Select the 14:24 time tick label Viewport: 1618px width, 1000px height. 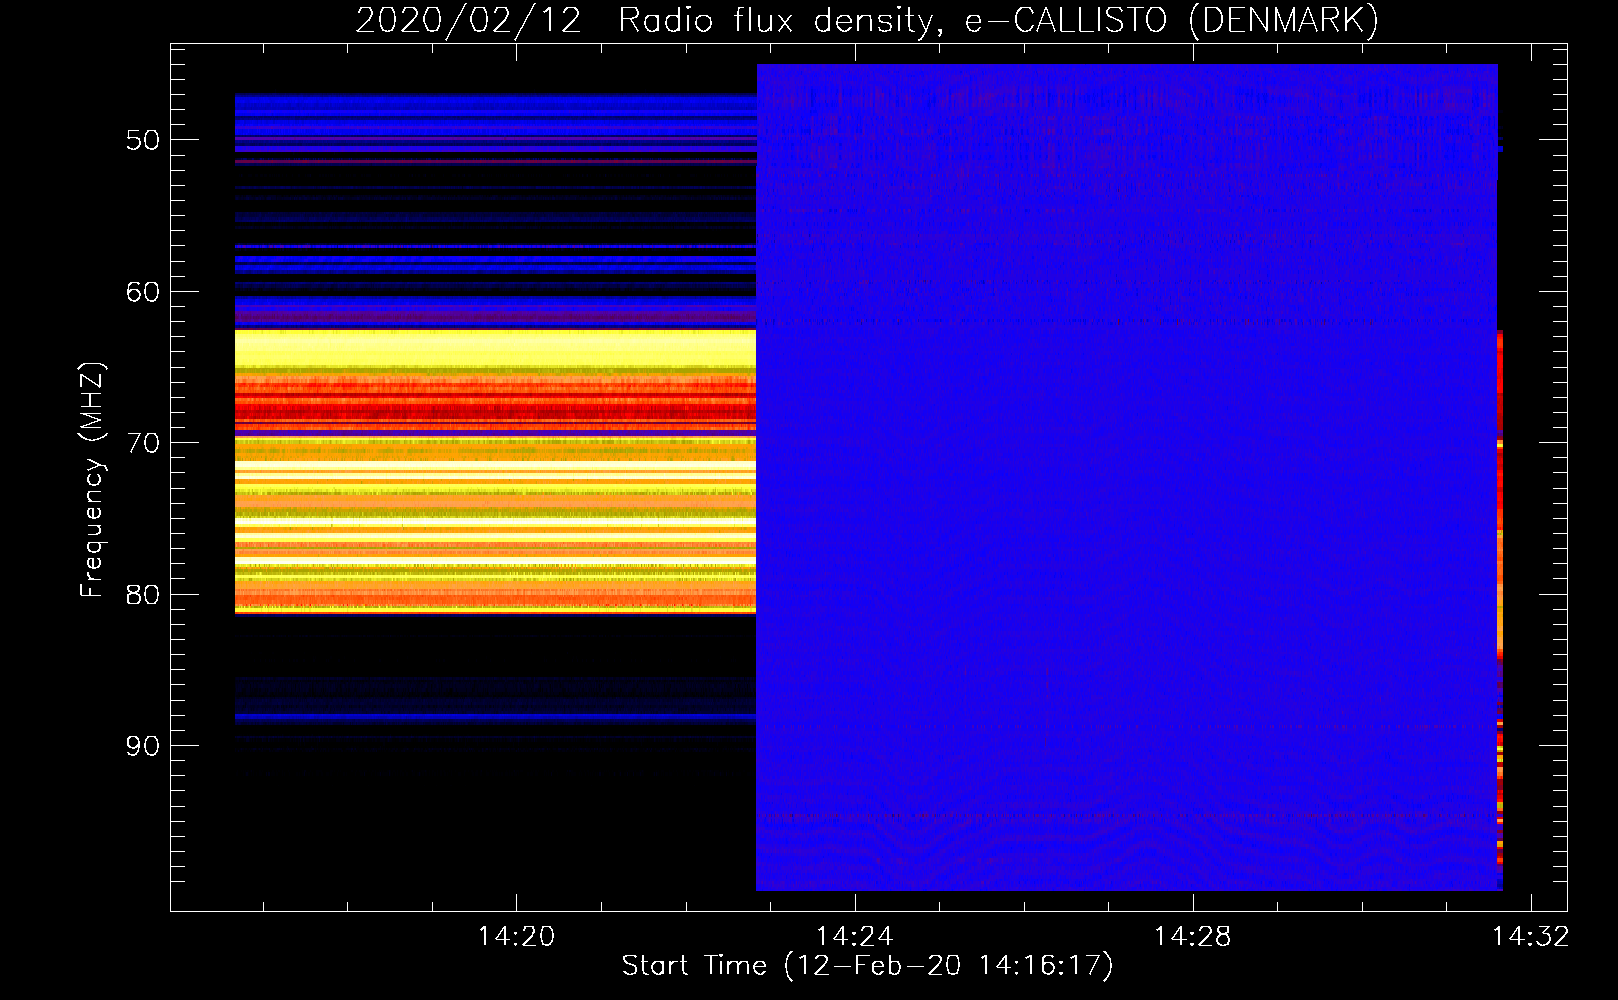tap(855, 936)
